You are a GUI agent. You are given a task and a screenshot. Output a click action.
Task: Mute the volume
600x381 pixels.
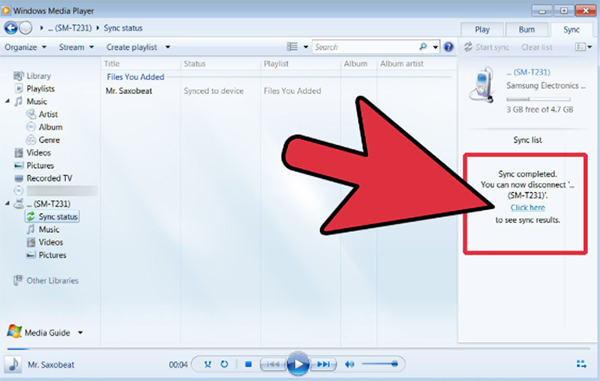[x=349, y=364]
